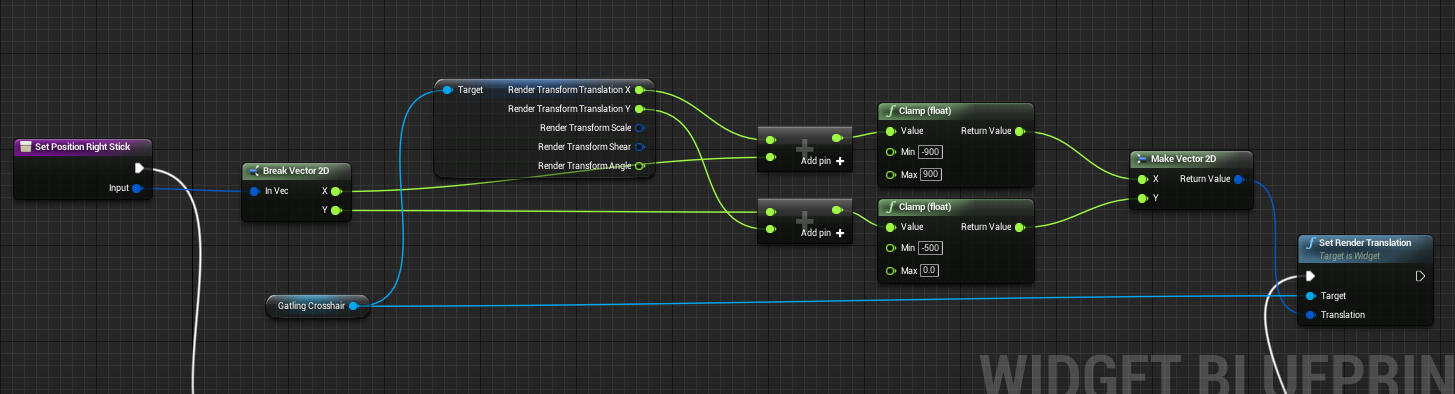Screen dimensions: 1455x394
Task: Edit the Min field showing -900
Action: pos(930,152)
